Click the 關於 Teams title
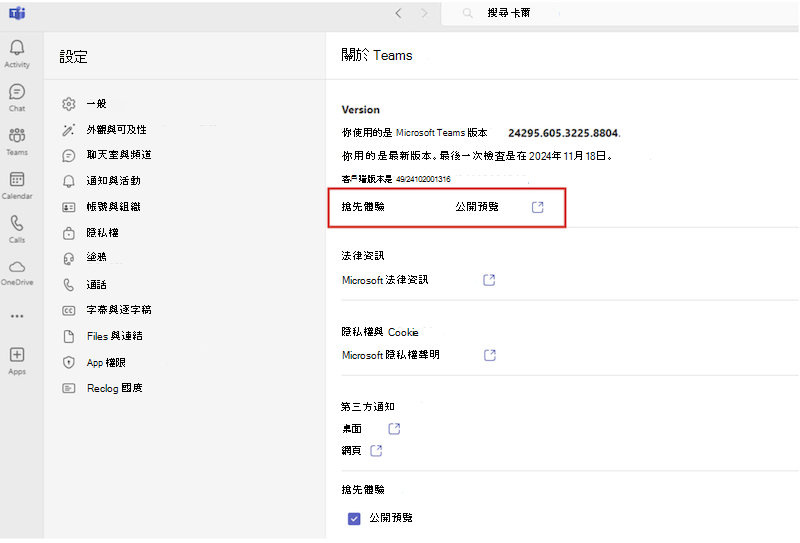 (x=377, y=55)
